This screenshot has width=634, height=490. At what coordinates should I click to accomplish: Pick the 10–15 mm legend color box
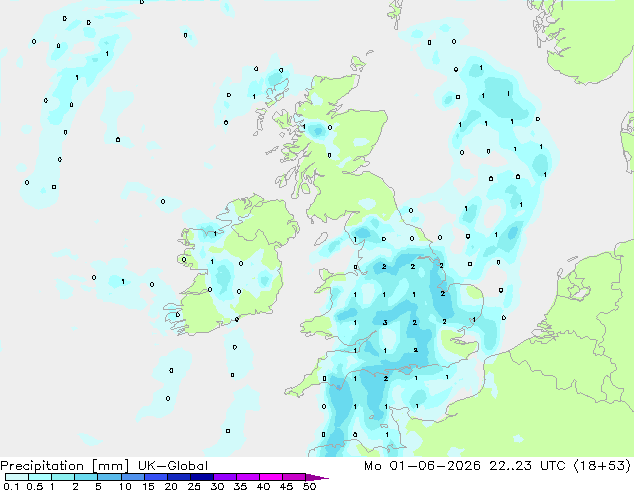[x=133, y=477]
